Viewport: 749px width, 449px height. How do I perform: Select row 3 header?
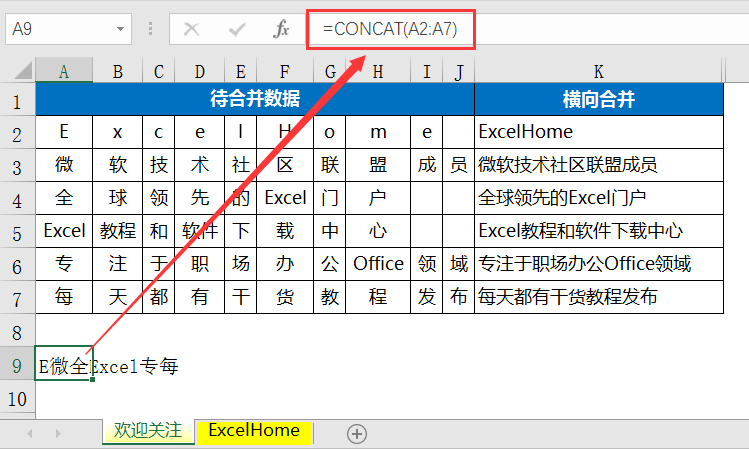tap(17, 165)
